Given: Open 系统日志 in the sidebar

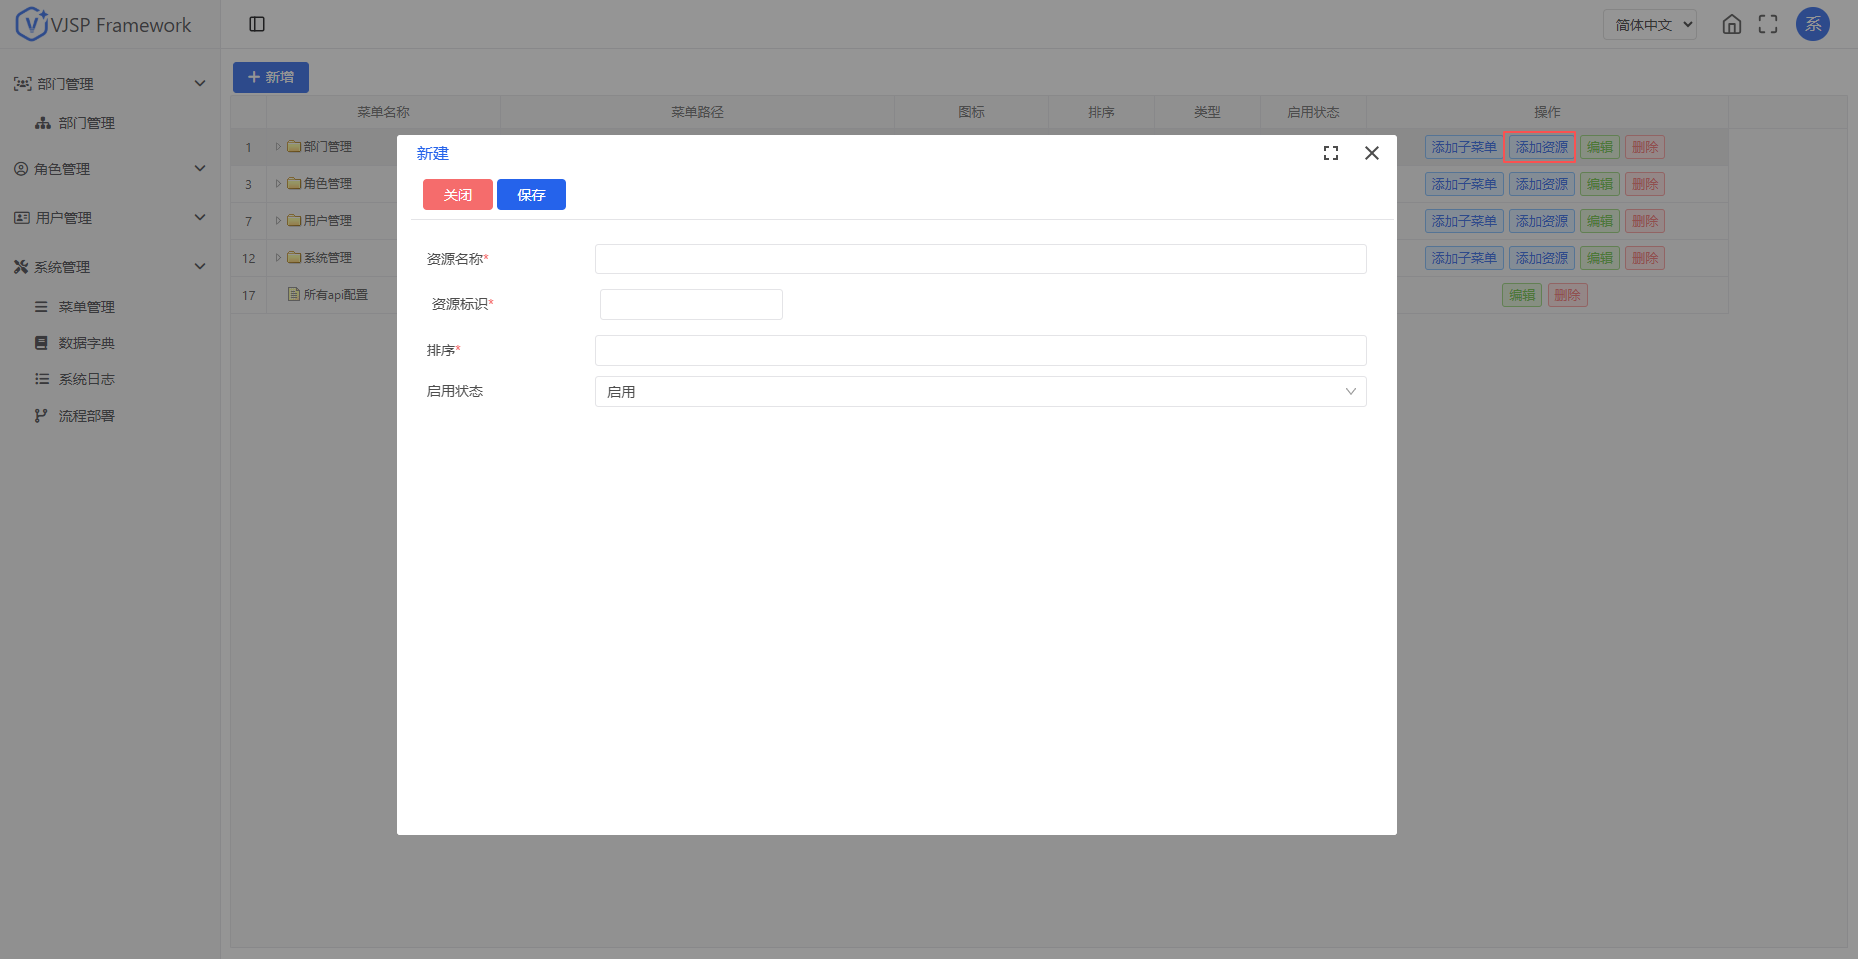Looking at the screenshot, I should point(86,379).
